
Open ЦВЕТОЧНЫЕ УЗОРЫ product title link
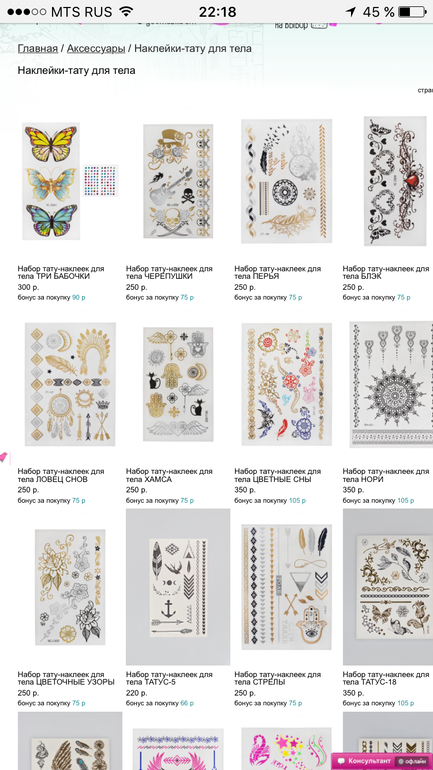coord(66,678)
